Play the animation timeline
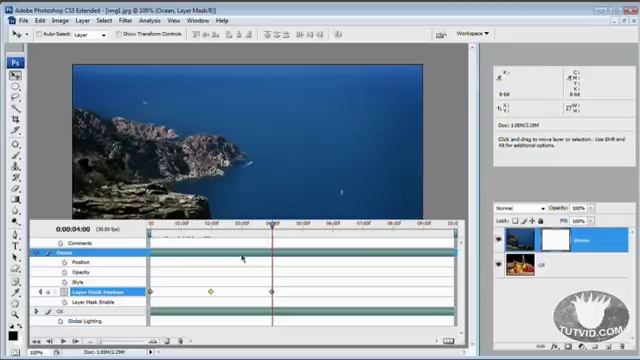 (63, 341)
